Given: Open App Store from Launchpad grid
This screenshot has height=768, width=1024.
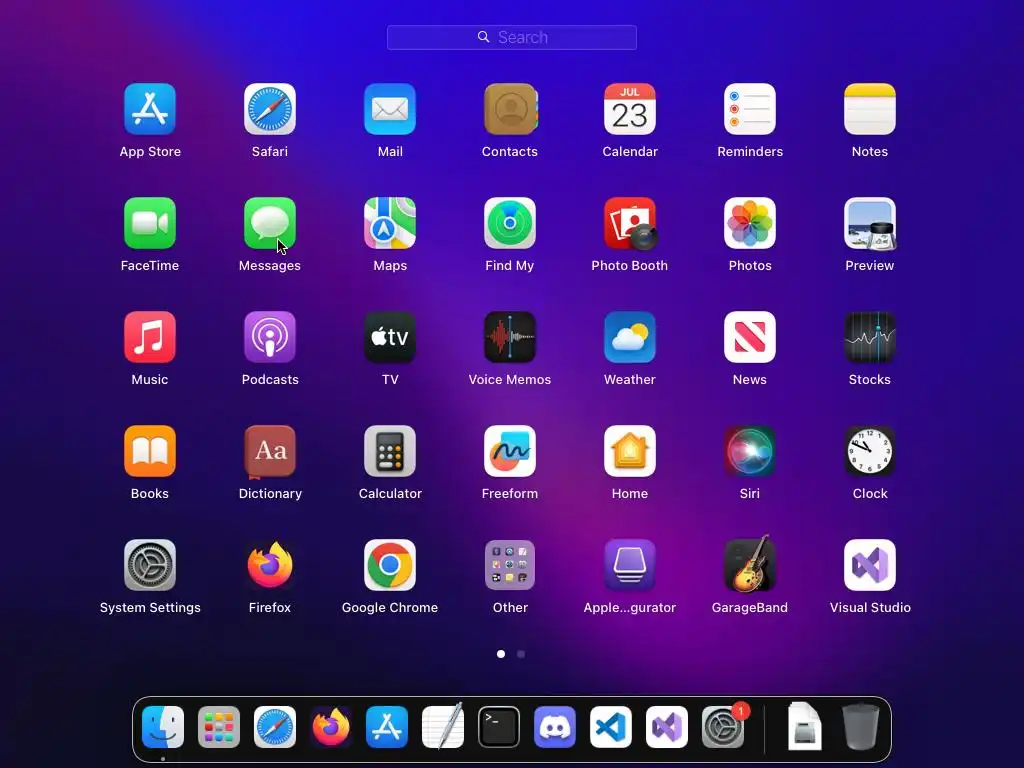Looking at the screenshot, I should pyautogui.click(x=150, y=109).
